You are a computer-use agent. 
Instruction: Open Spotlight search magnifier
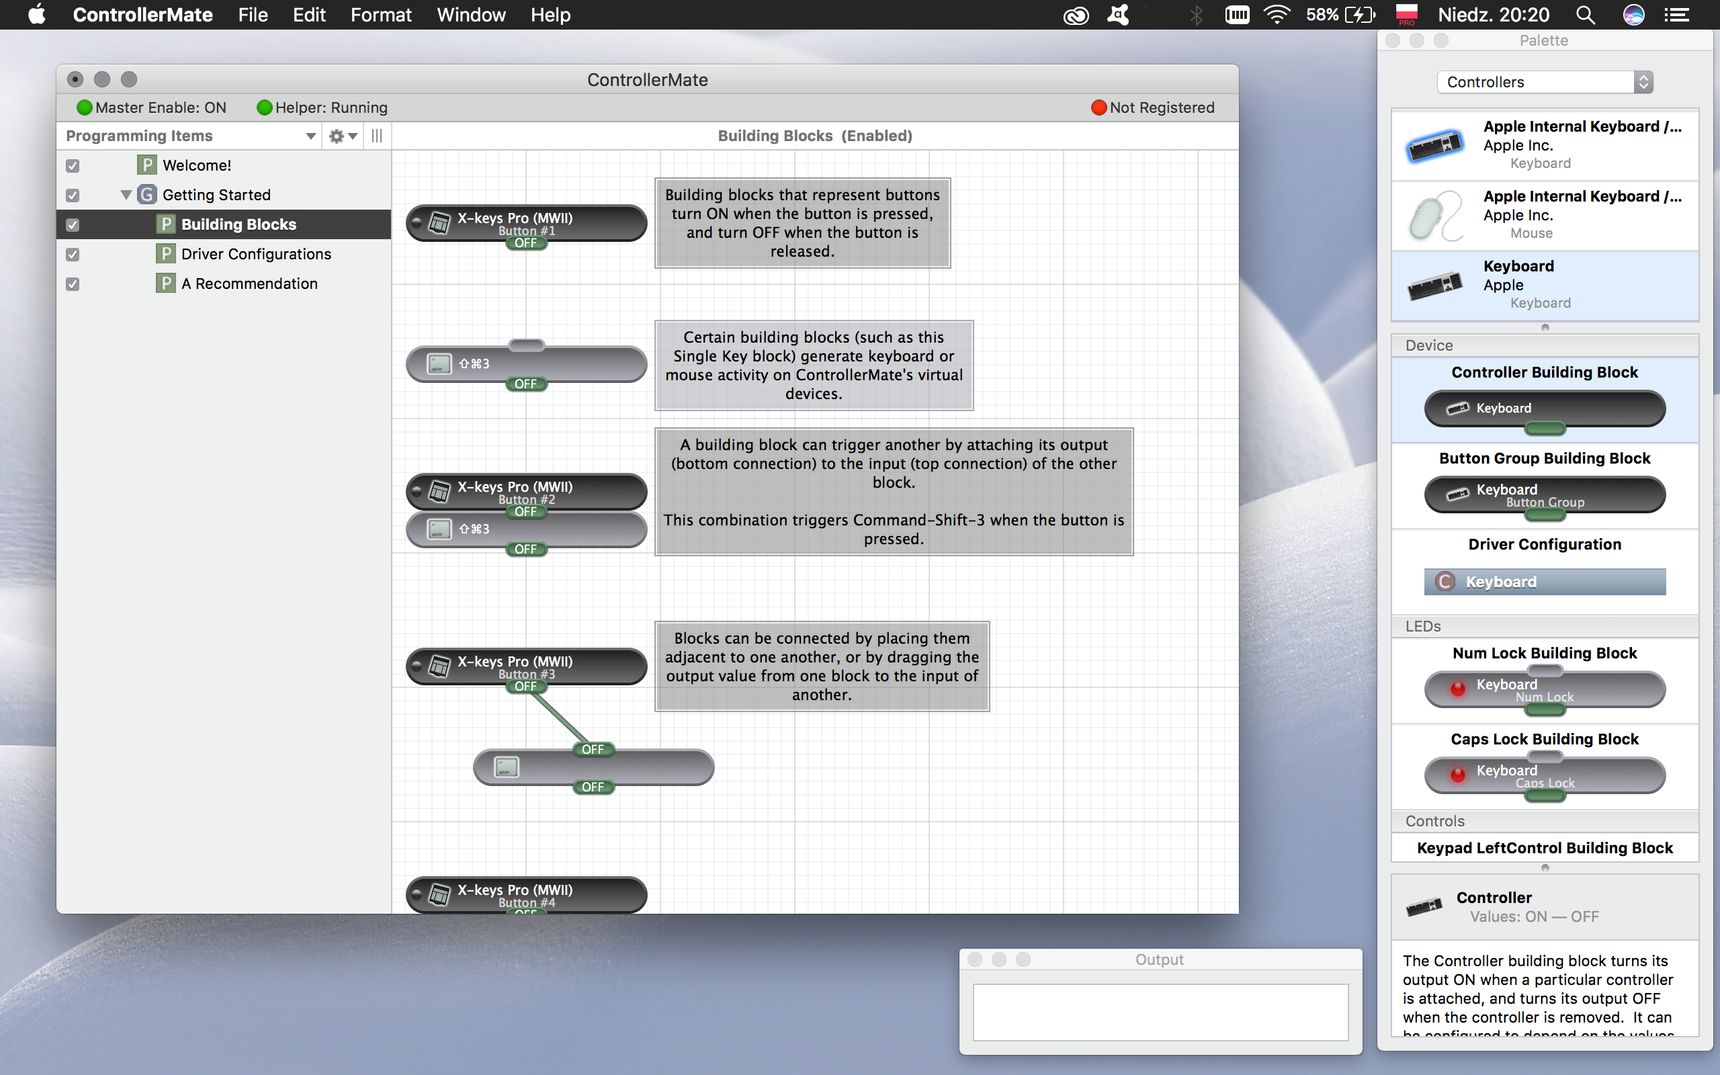(1585, 15)
